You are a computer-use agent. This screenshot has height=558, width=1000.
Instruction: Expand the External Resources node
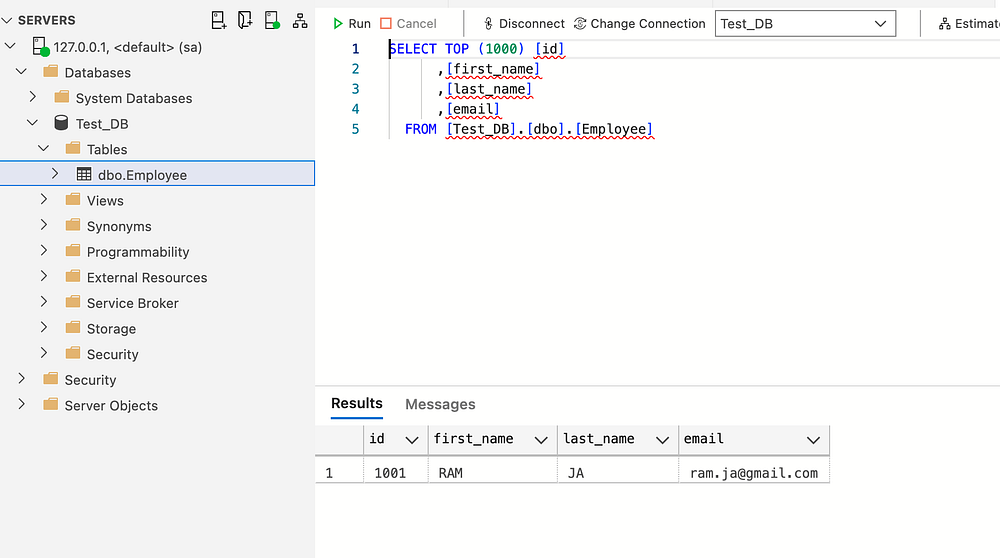(43, 276)
